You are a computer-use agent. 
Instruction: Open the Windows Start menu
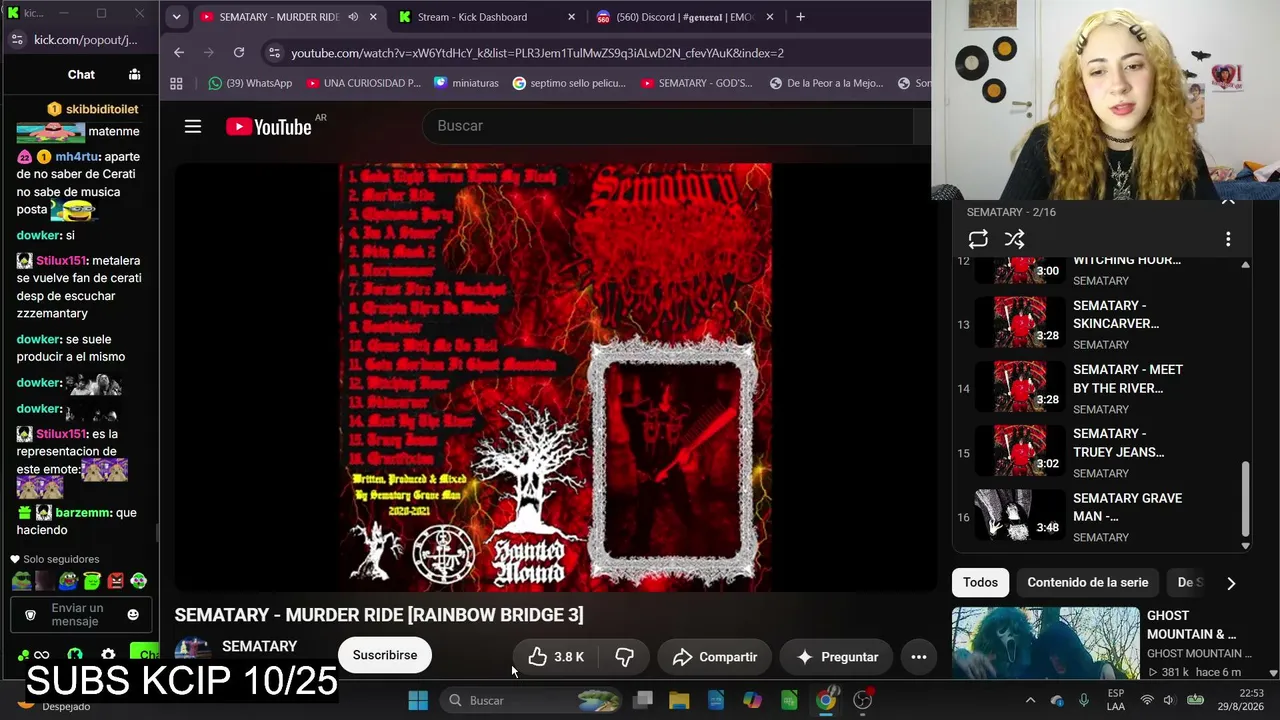tap(418, 700)
